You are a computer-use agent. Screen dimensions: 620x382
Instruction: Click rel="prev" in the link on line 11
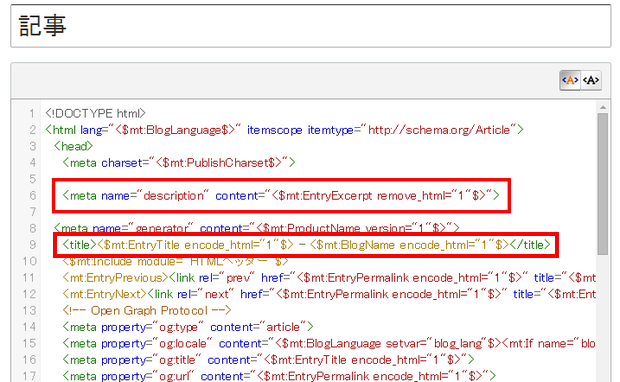tap(227, 278)
